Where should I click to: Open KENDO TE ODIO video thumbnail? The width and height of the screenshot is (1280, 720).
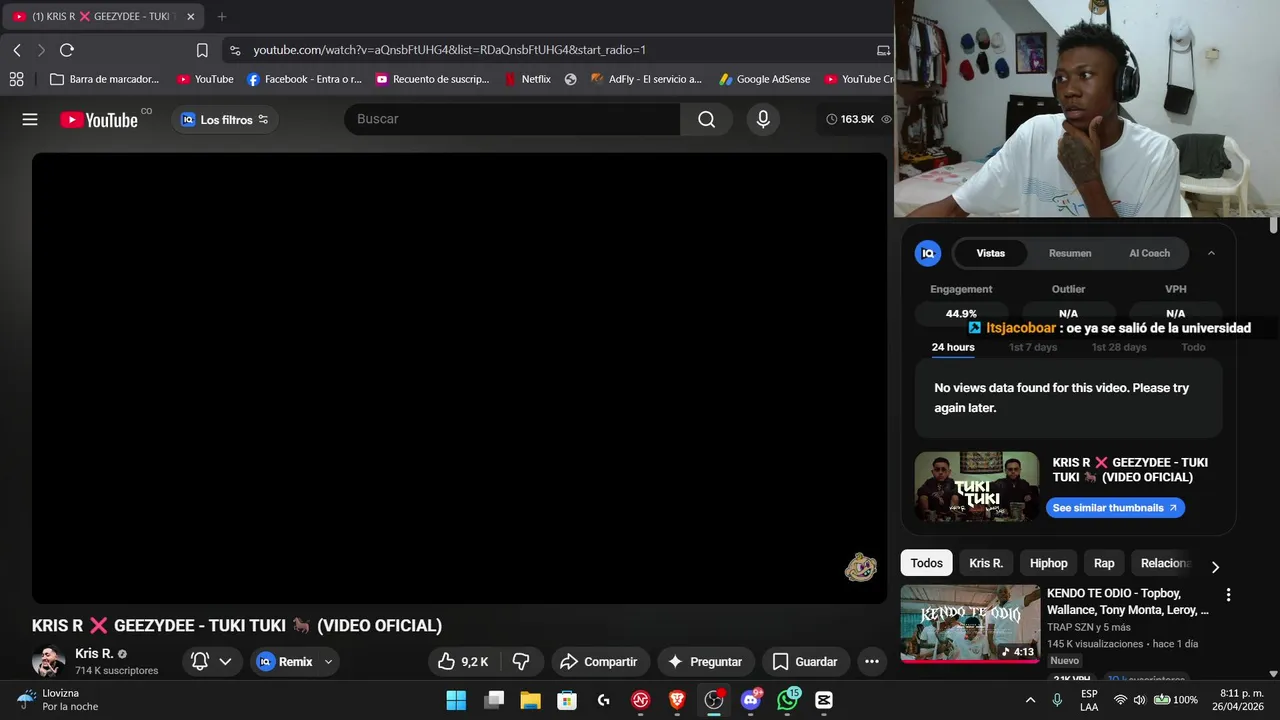coord(970,624)
